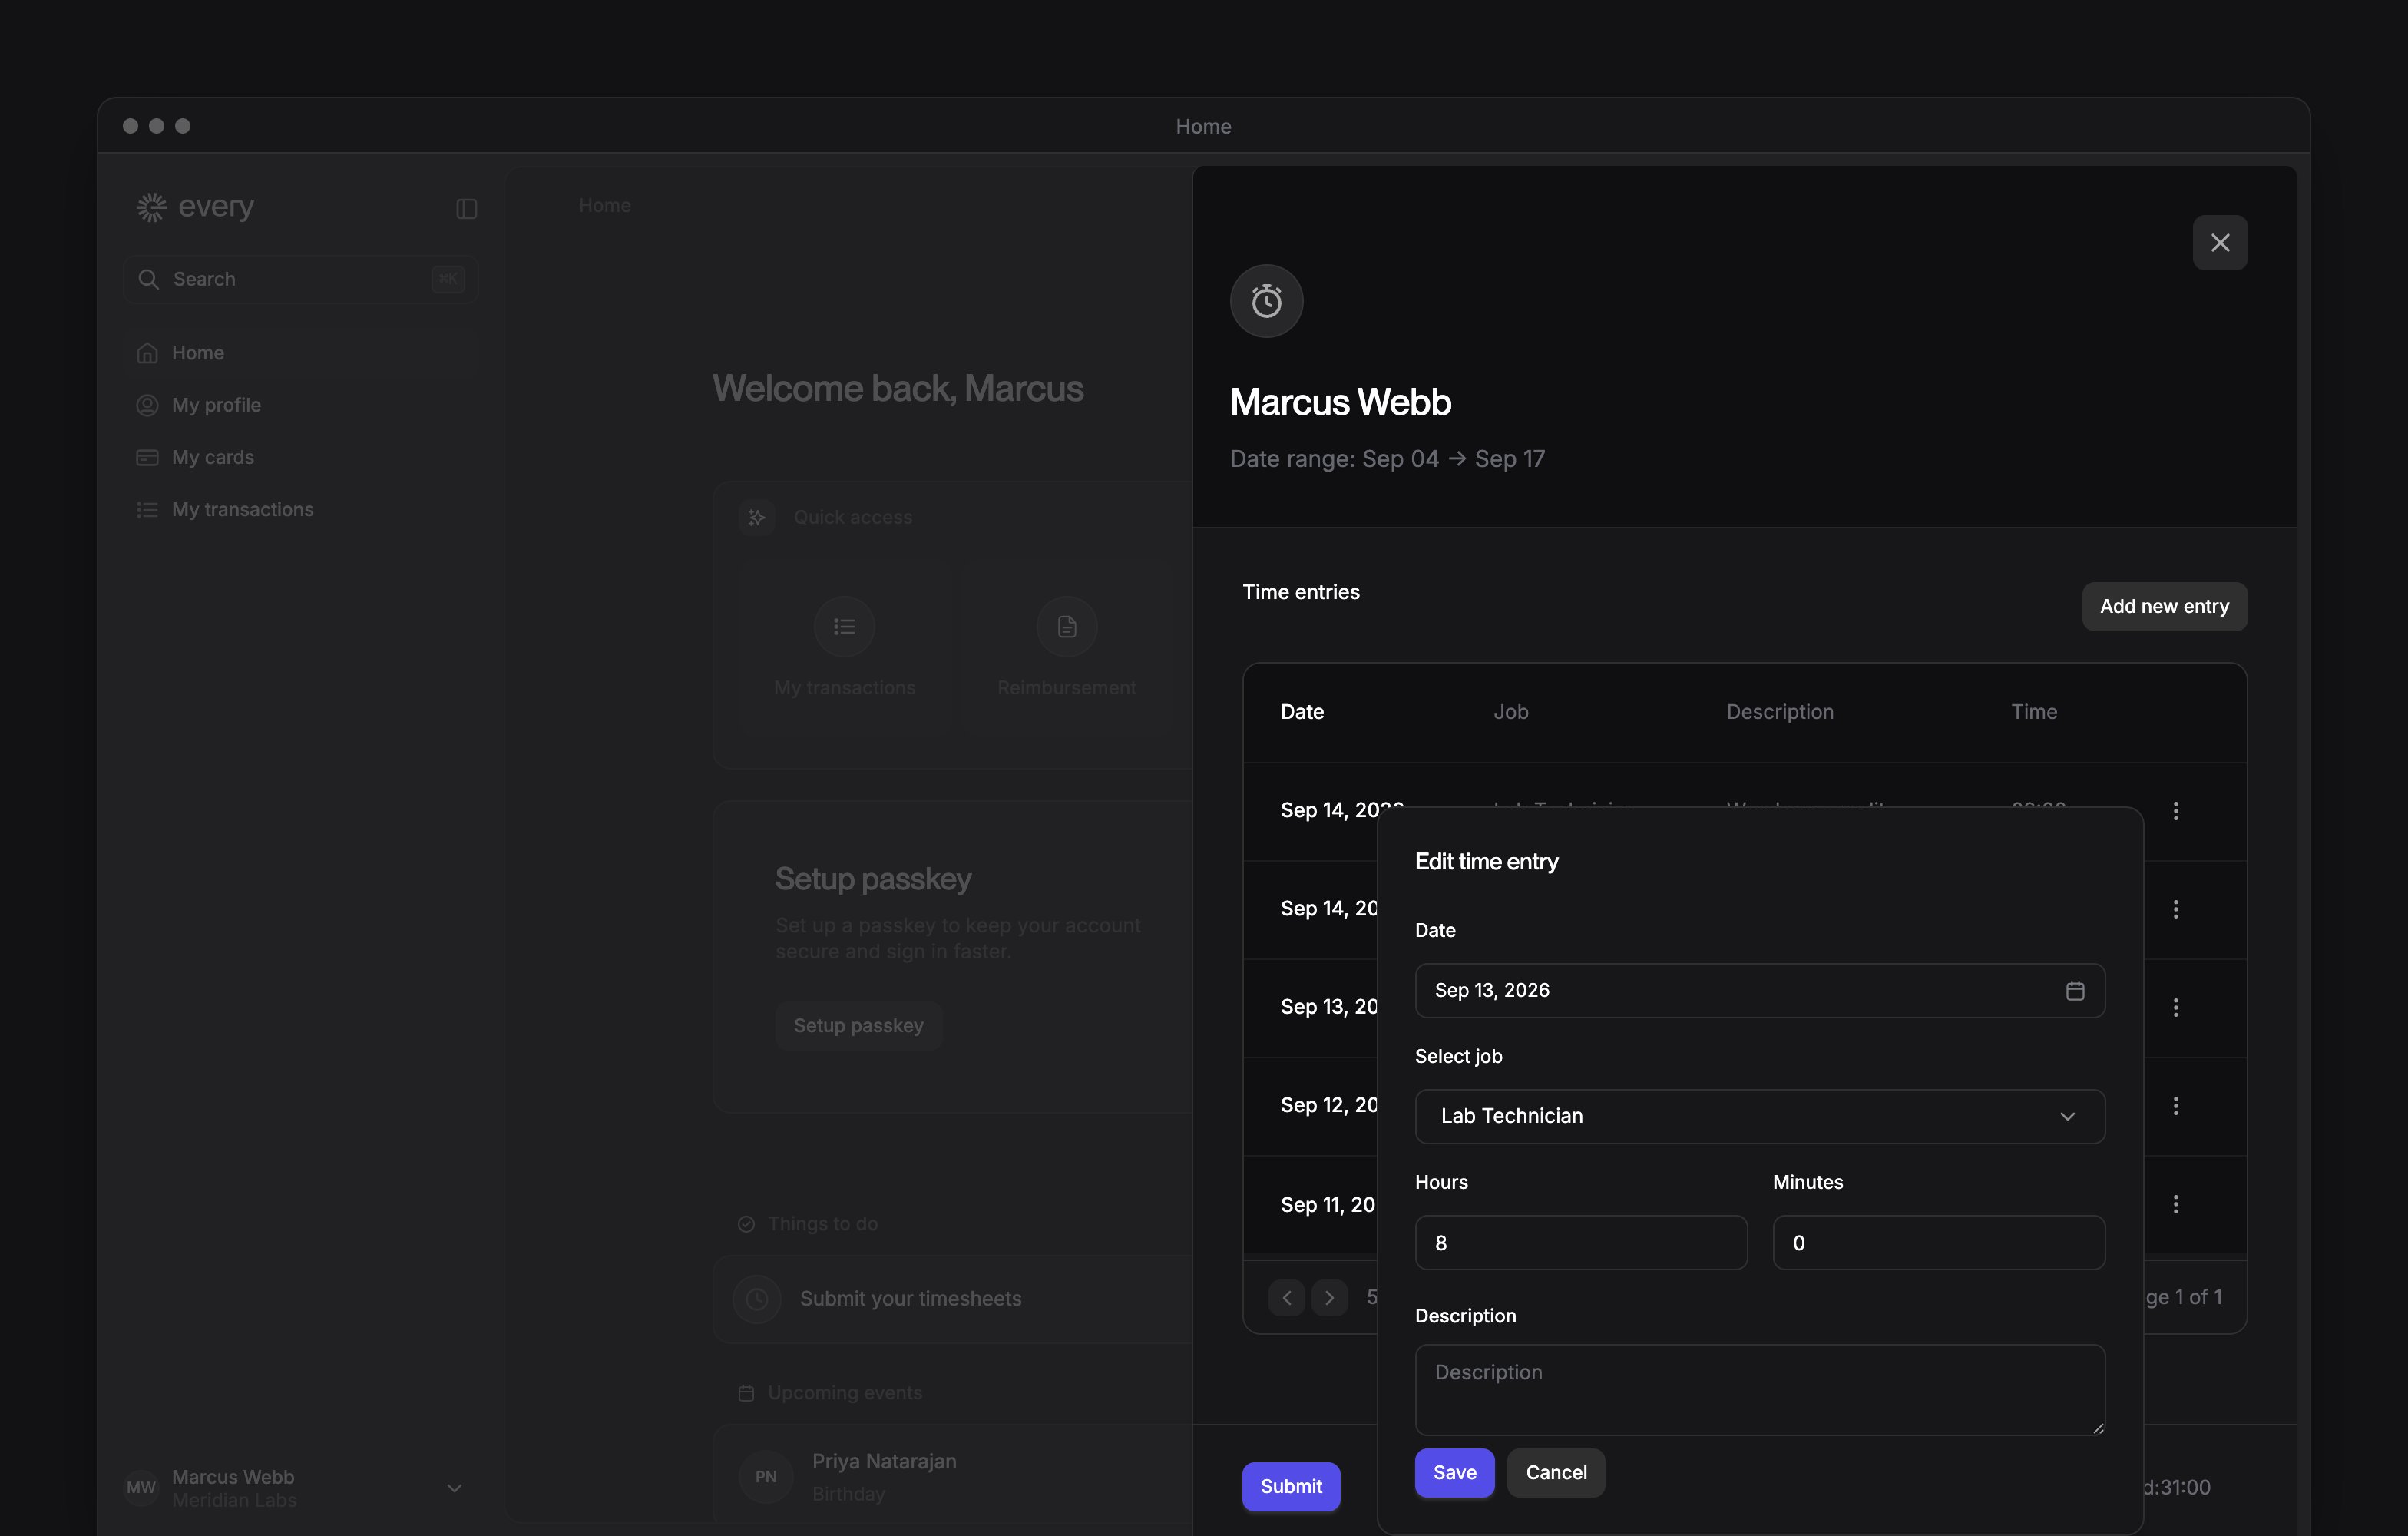This screenshot has width=2408, height=1536.
Task: Go to next page of time entries
Action: 1329,1297
